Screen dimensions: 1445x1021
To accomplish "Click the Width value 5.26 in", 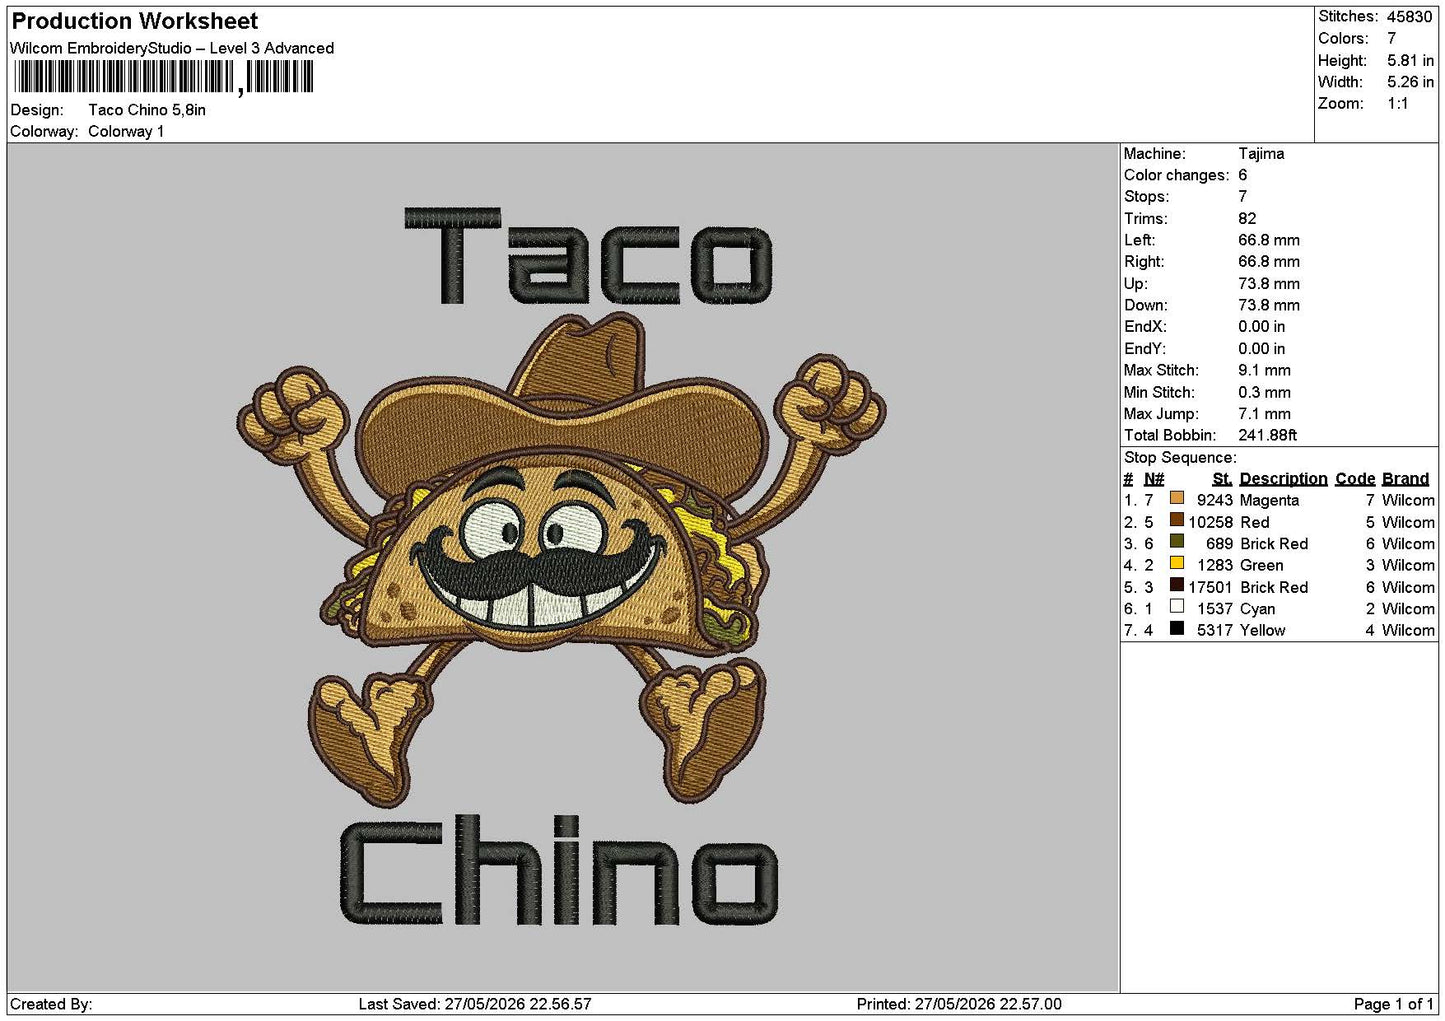I will coord(1410,82).
